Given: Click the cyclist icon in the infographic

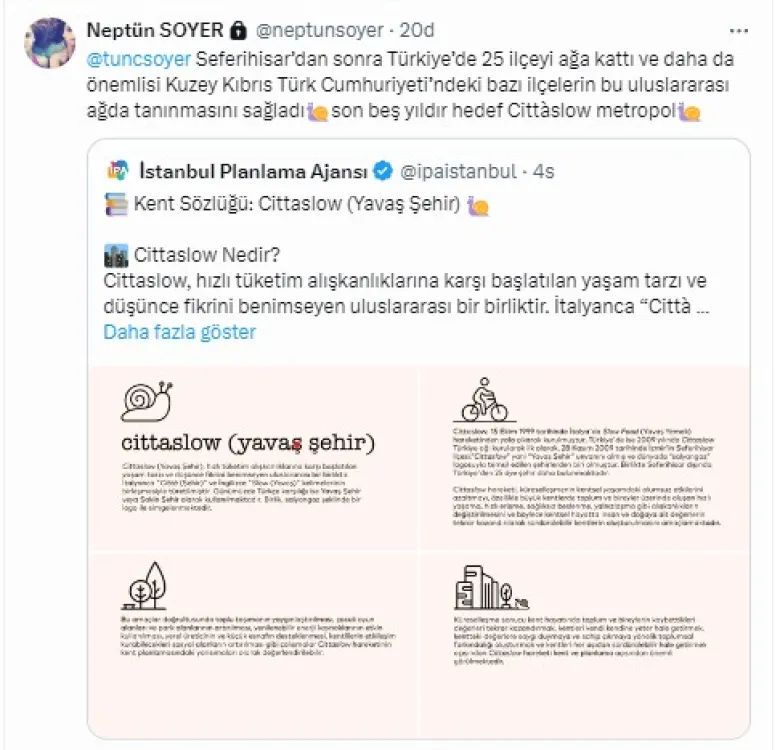Looking at the screenshot, I should coord(484,400).
